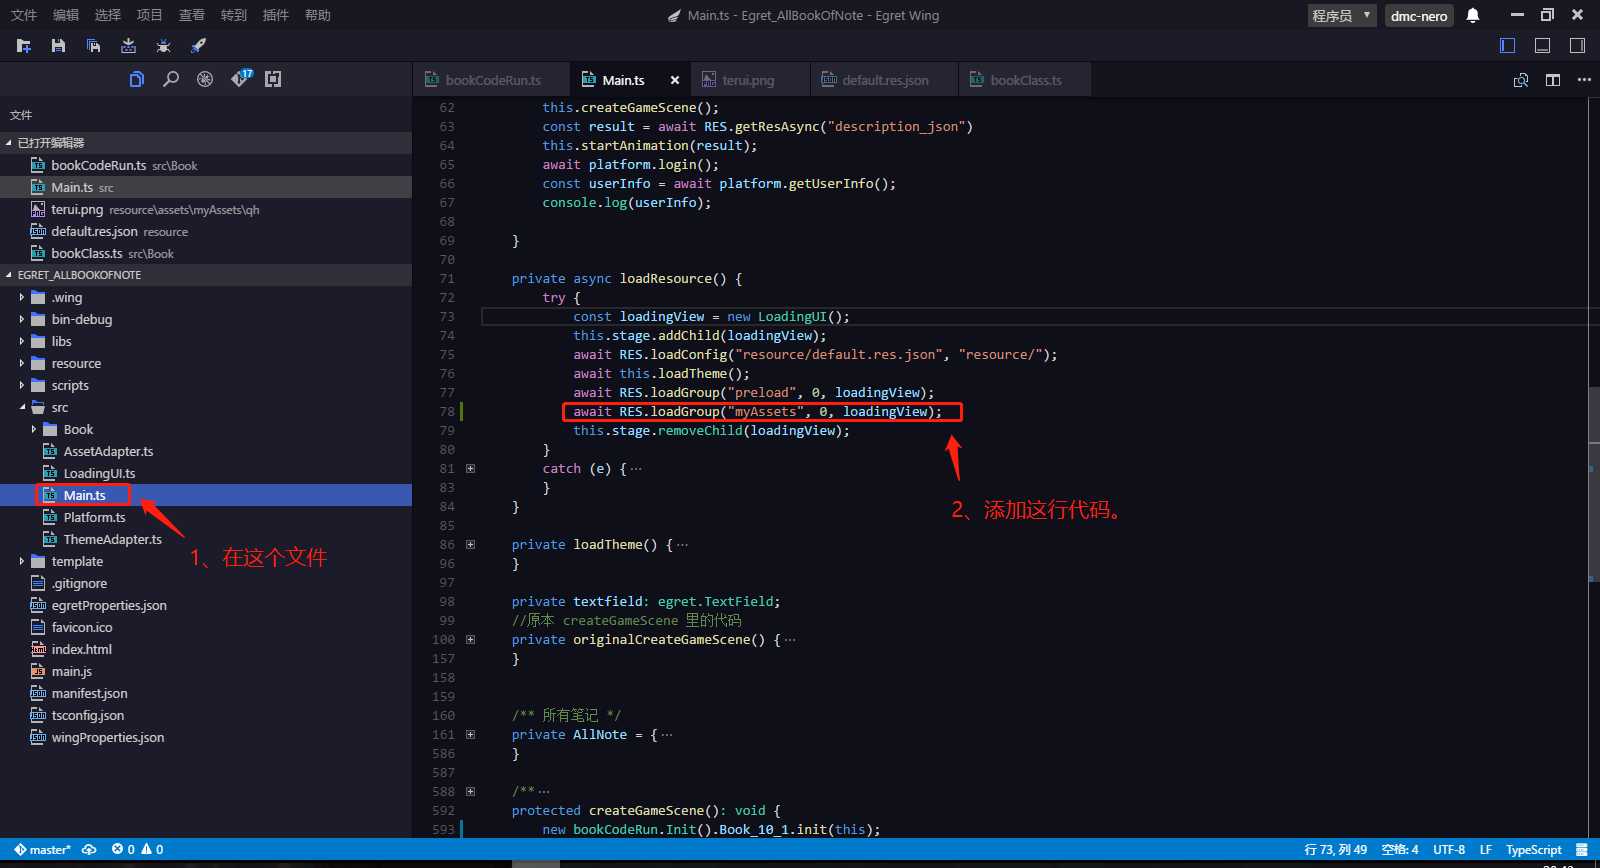Open the Search sidebar view

pyautogui.click(x=171, y=79)
